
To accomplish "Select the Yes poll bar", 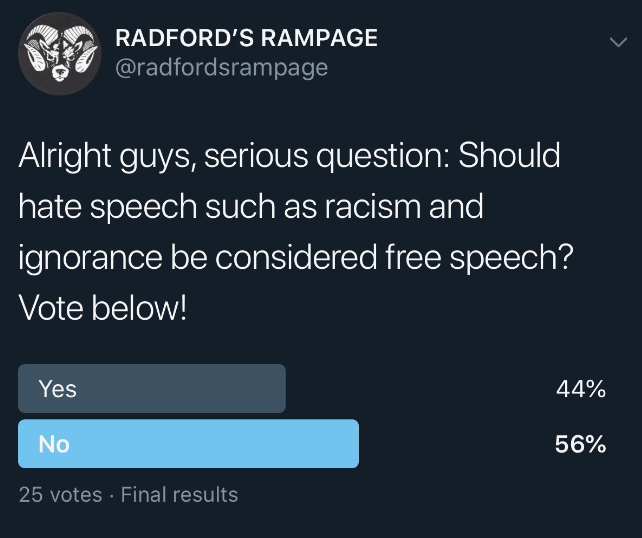I will [152, 388].
